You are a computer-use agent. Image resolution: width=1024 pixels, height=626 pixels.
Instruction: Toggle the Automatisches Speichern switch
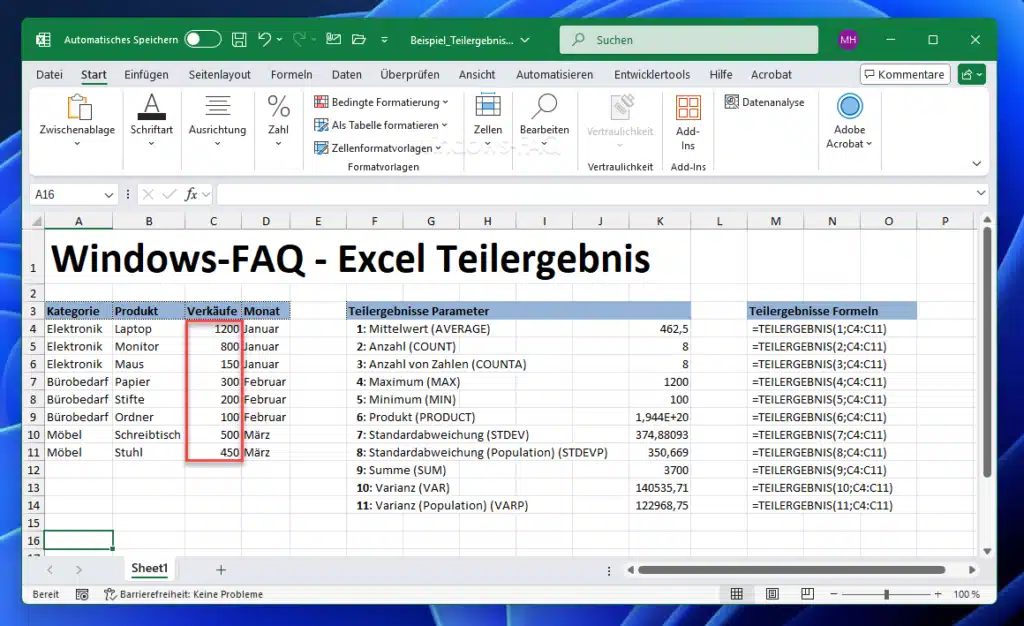[x=203, y=39]
